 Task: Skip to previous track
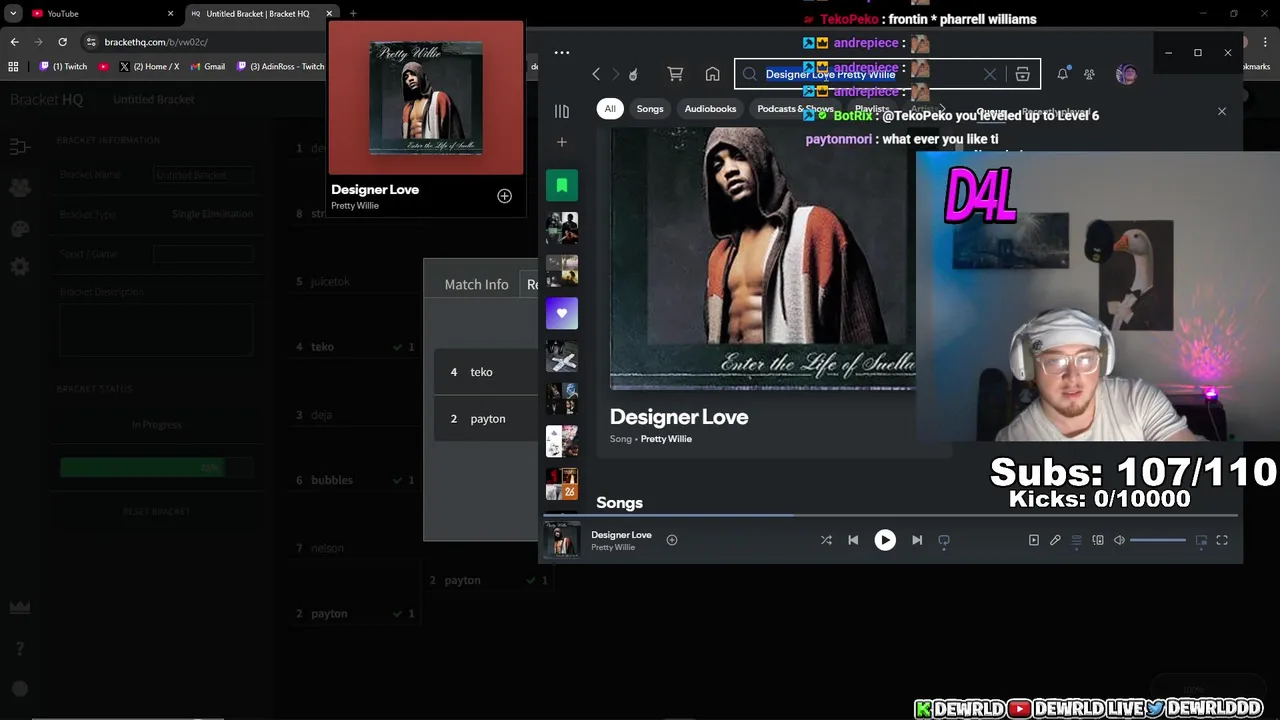(853, 540)
